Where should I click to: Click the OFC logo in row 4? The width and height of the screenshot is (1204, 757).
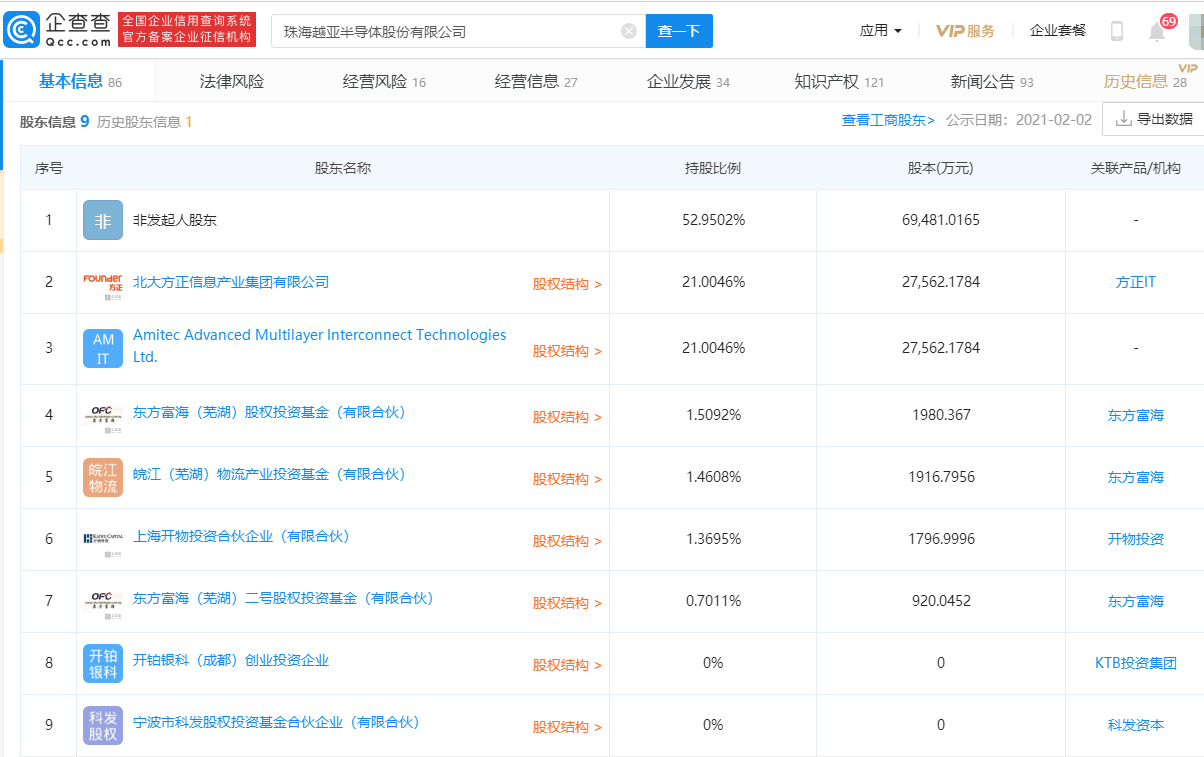click(x=103, y=414)
